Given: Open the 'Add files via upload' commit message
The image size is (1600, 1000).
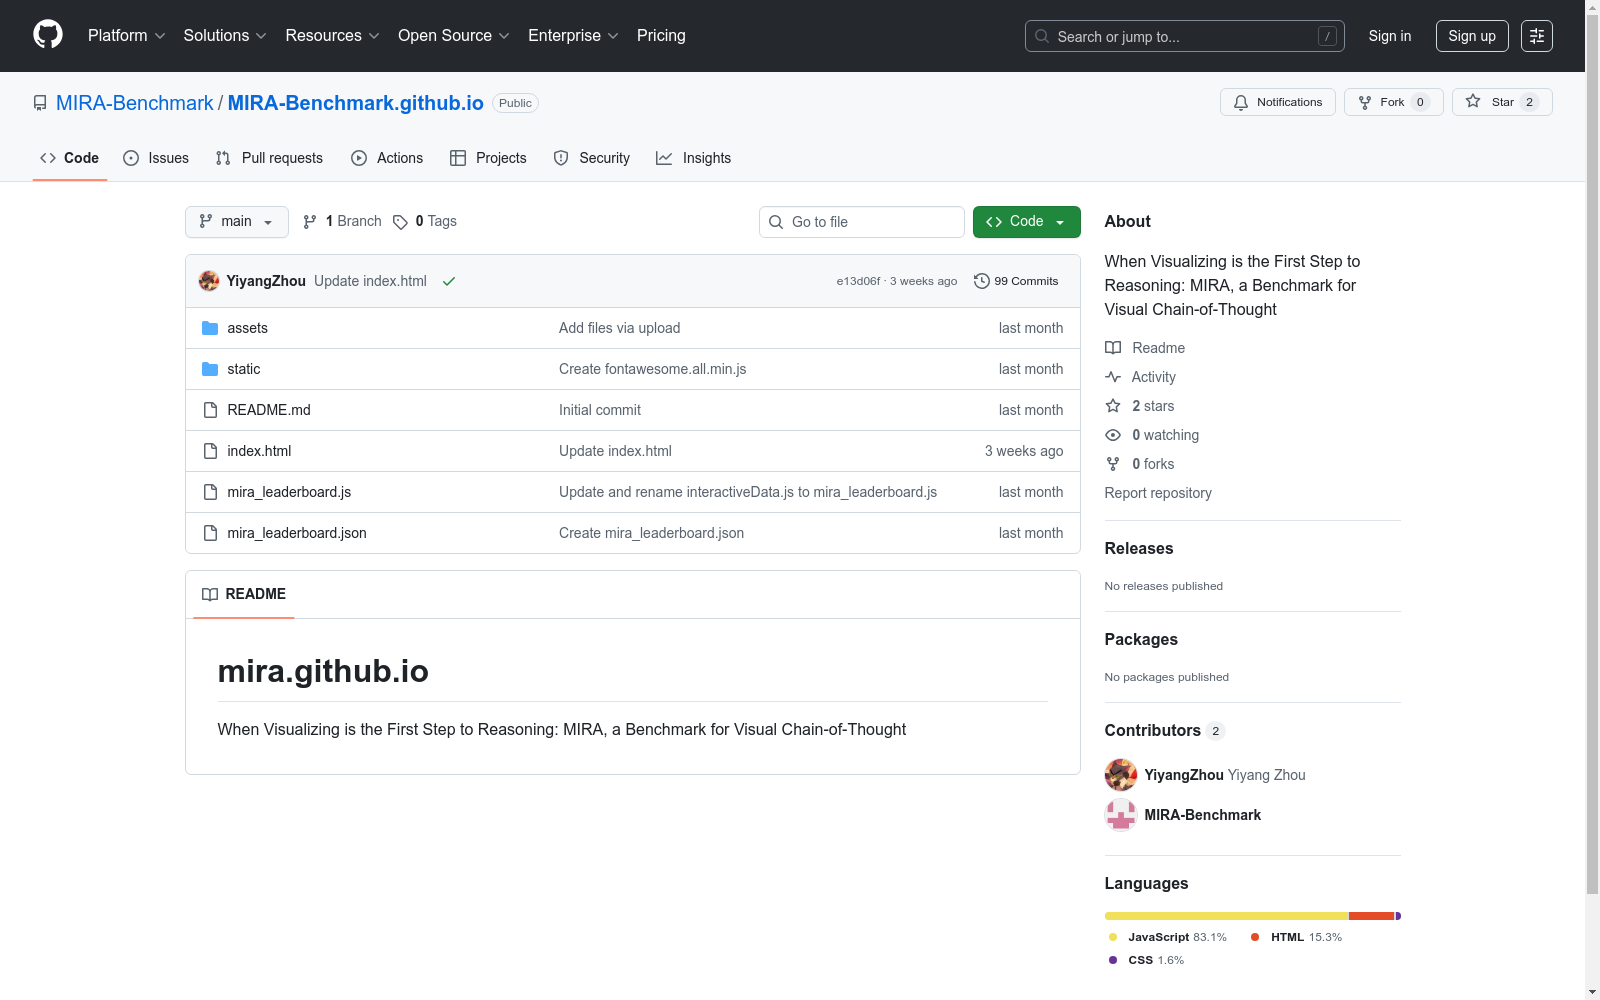Looking at the screenshot, I should pos(620,328).
